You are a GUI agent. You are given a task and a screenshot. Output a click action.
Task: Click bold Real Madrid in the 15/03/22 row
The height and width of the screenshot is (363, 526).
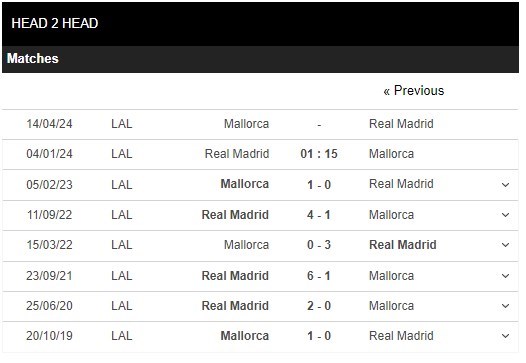pyautogui.click(x=403, y=245)
